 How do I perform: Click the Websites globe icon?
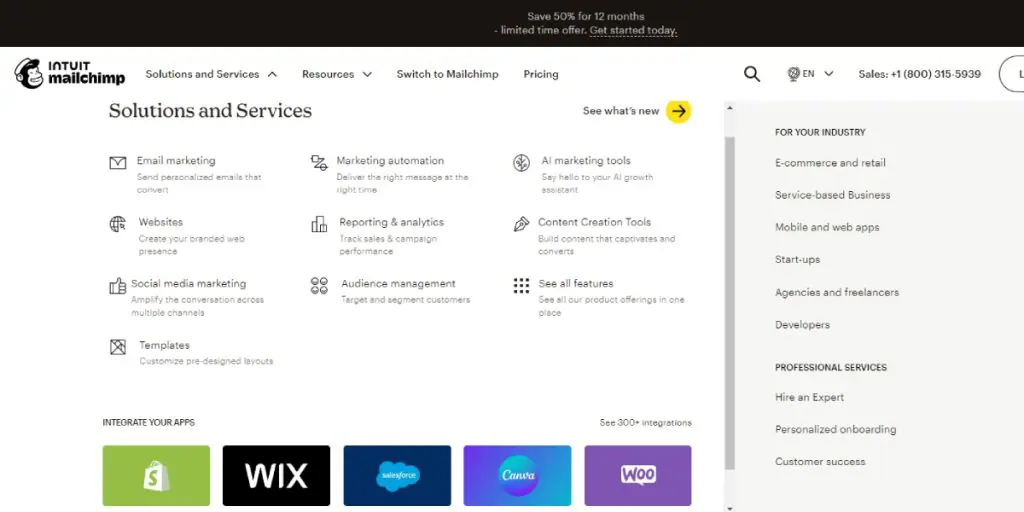(x=118, y=224)
